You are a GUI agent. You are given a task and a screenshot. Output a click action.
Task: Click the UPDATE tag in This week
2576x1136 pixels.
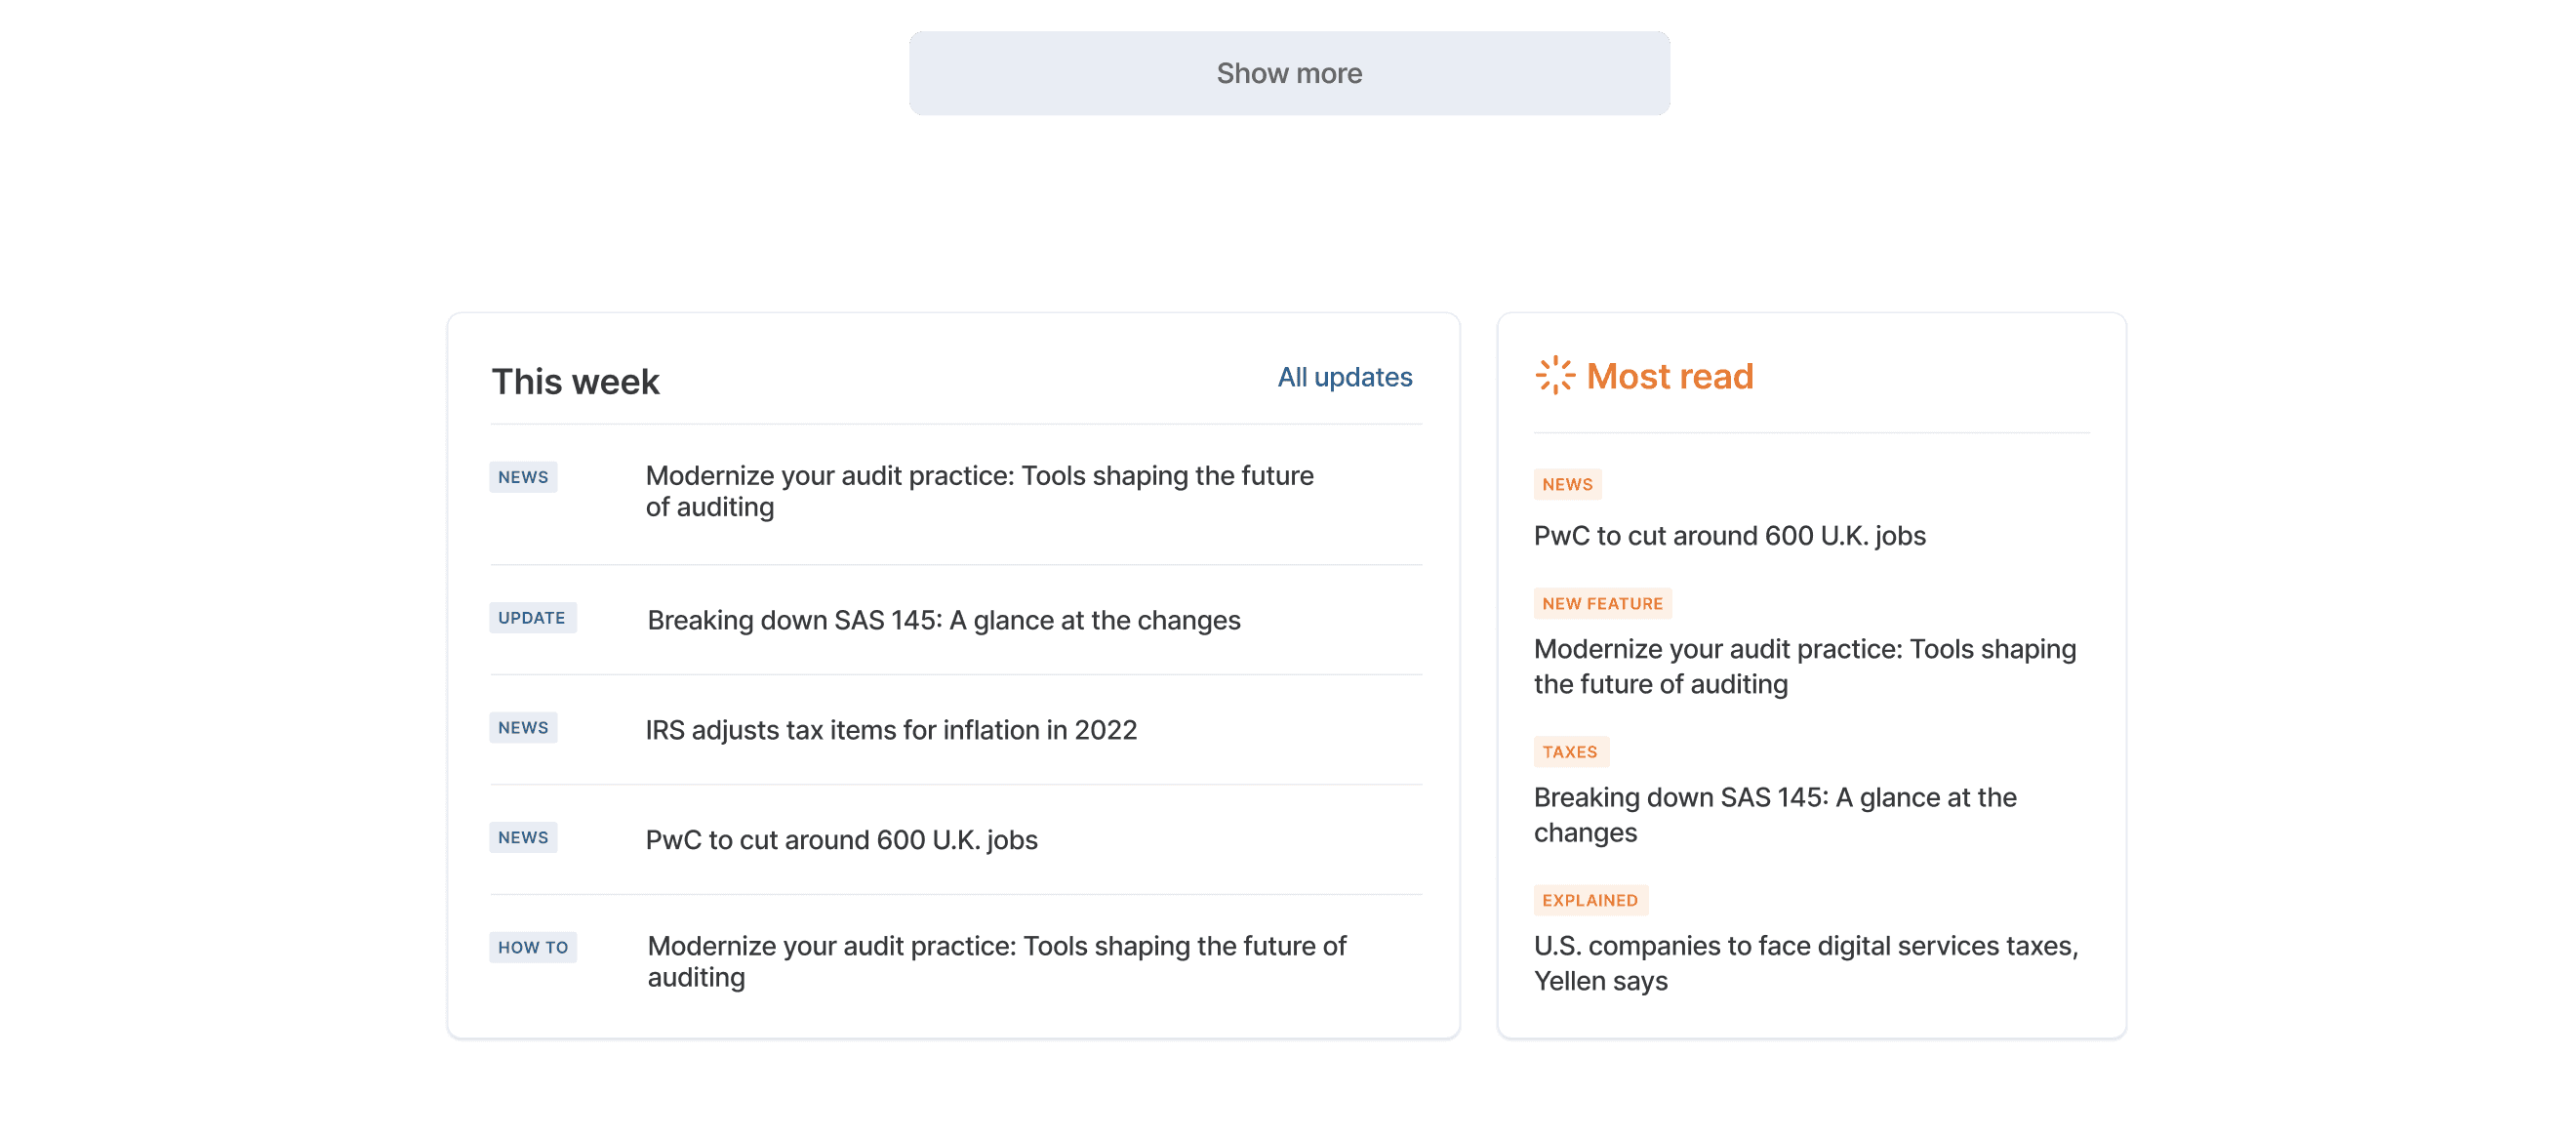(x=531, y=618)
